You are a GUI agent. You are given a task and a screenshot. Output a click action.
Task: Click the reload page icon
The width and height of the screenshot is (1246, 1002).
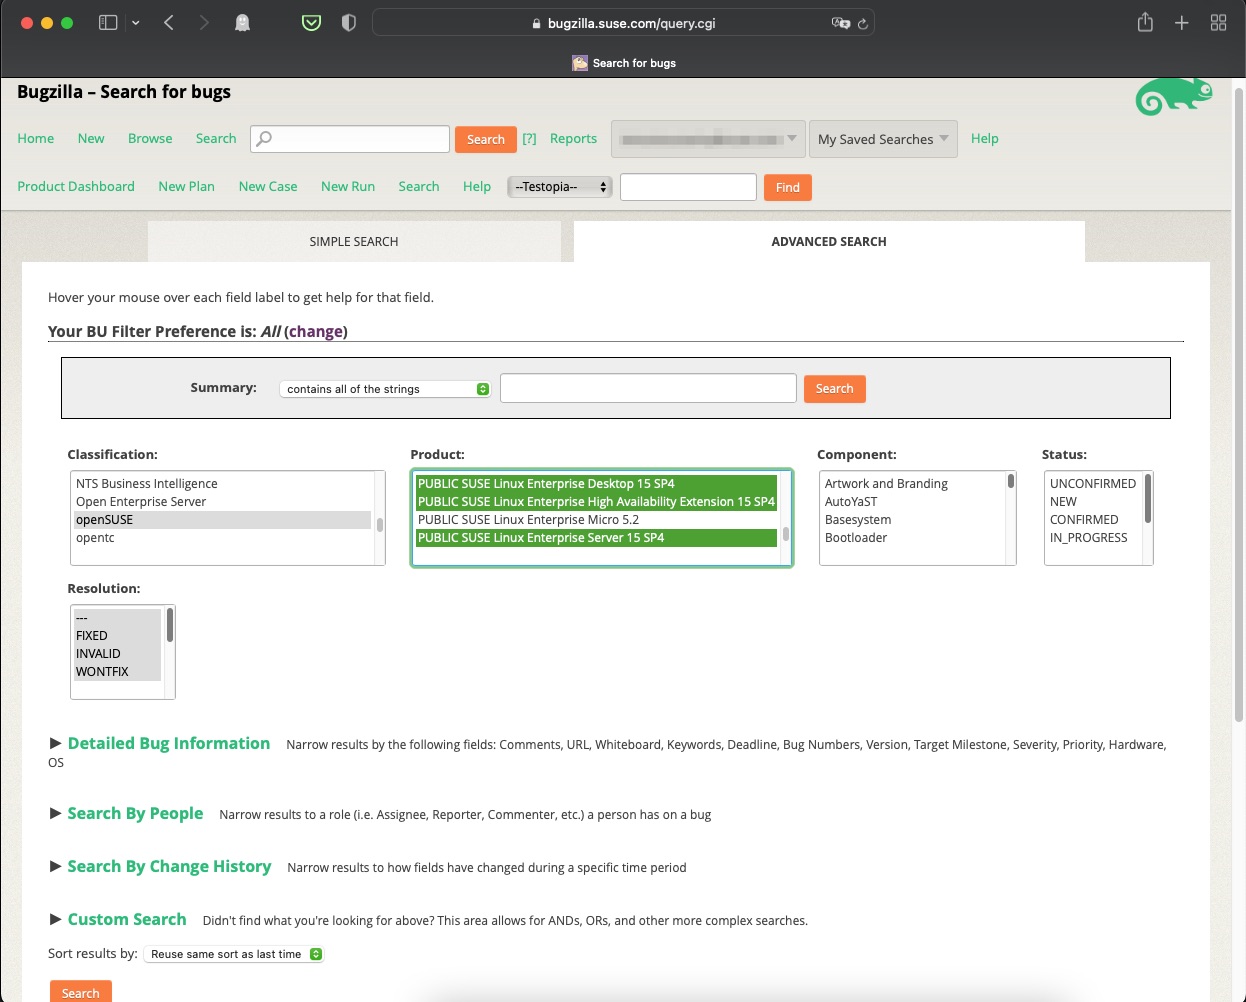point(863,24)
